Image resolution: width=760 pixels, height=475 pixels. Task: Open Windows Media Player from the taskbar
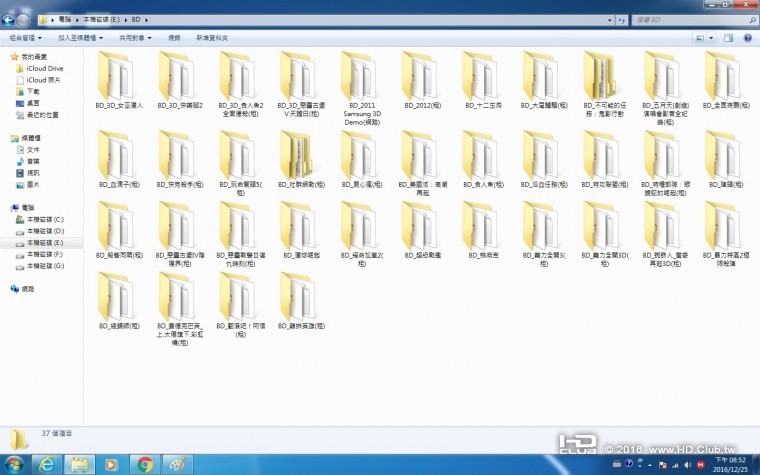point(111,464)
